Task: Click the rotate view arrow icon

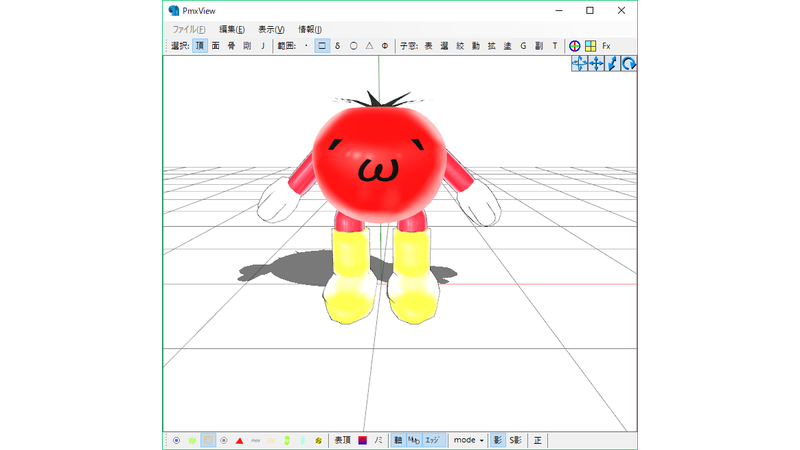Action: (x=629, y=64)
